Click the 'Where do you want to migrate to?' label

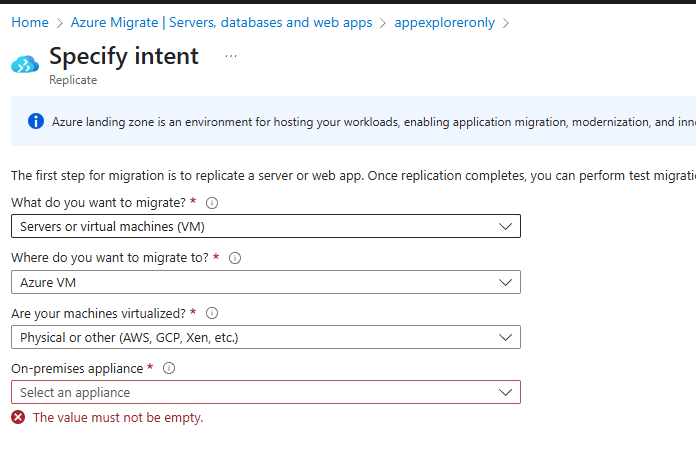coord(110,258)
